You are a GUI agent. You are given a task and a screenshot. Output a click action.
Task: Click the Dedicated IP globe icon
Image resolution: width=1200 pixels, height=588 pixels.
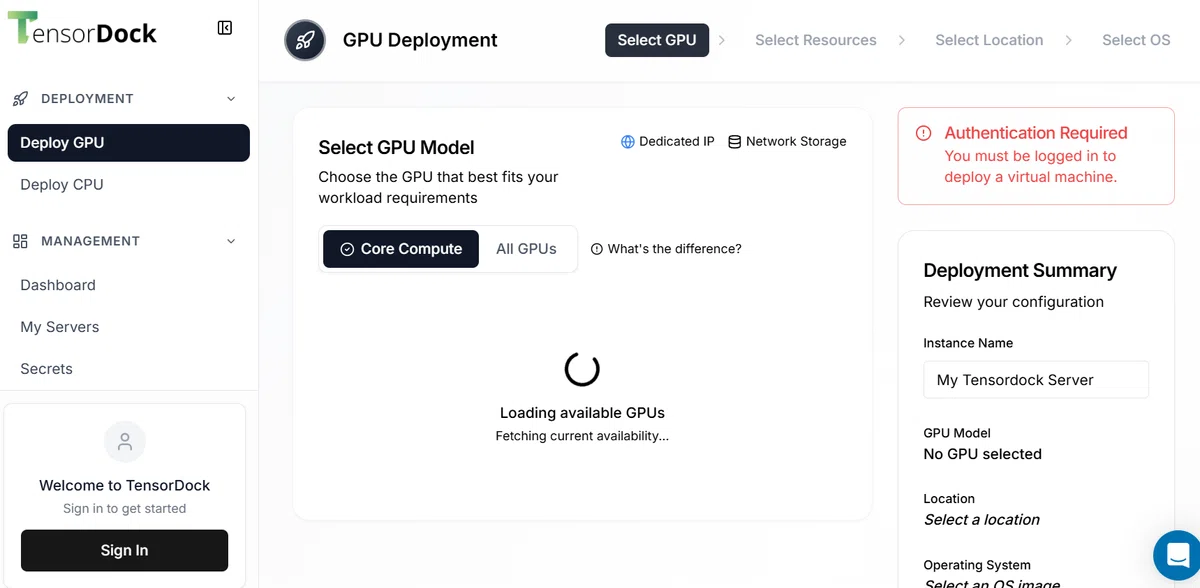pyautogui.click(x=628, y=142)
